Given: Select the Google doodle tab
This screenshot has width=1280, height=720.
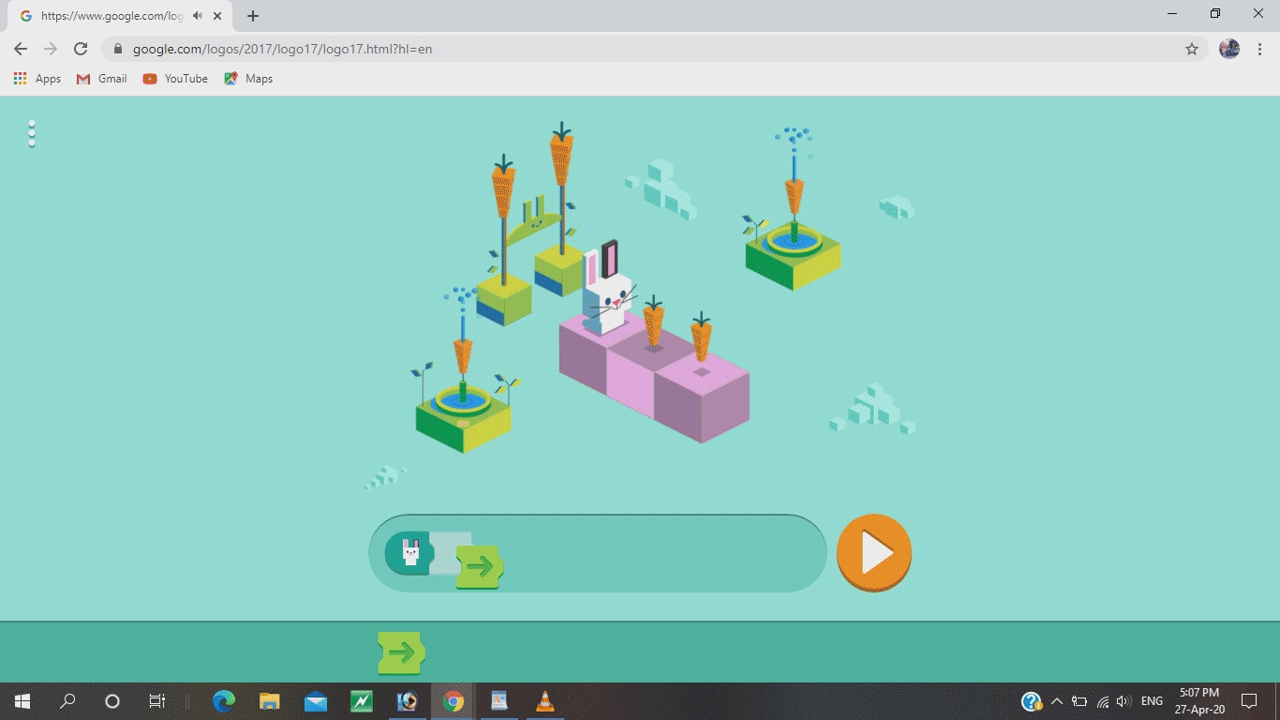Looking at the screenshot, I should coord(120,16).
